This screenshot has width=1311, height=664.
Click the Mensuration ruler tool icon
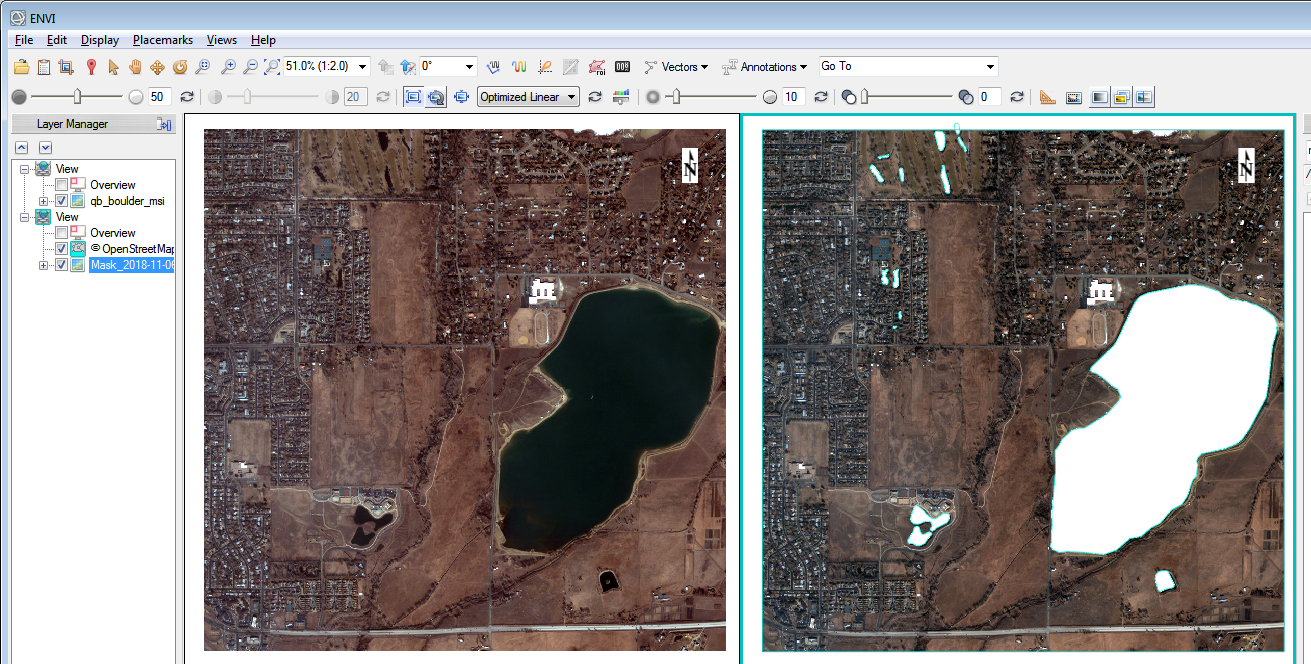pyautogui.click(x=1047, y=97)
